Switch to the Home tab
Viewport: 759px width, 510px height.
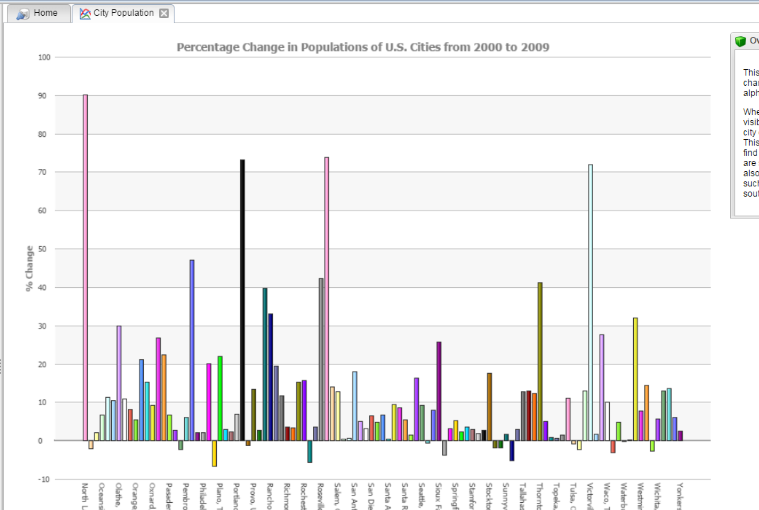coord(38,13)
